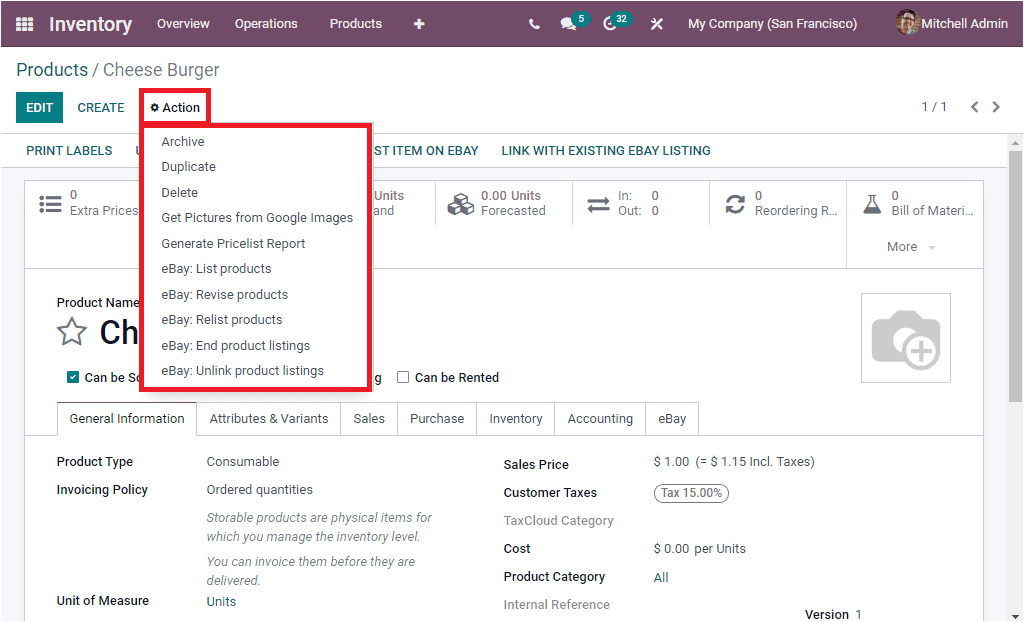Viewport: 1024px width, 622px height.
Task: Click the EDIT button
Action: (x=38, y=107)
